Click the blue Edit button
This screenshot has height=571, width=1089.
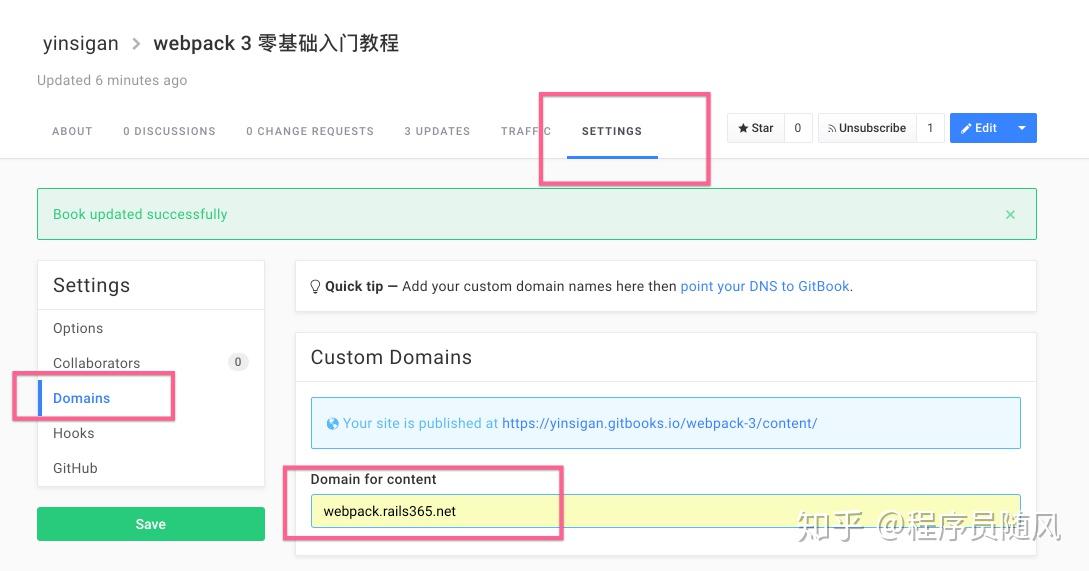pyautogui.click(x=979, y=128)
